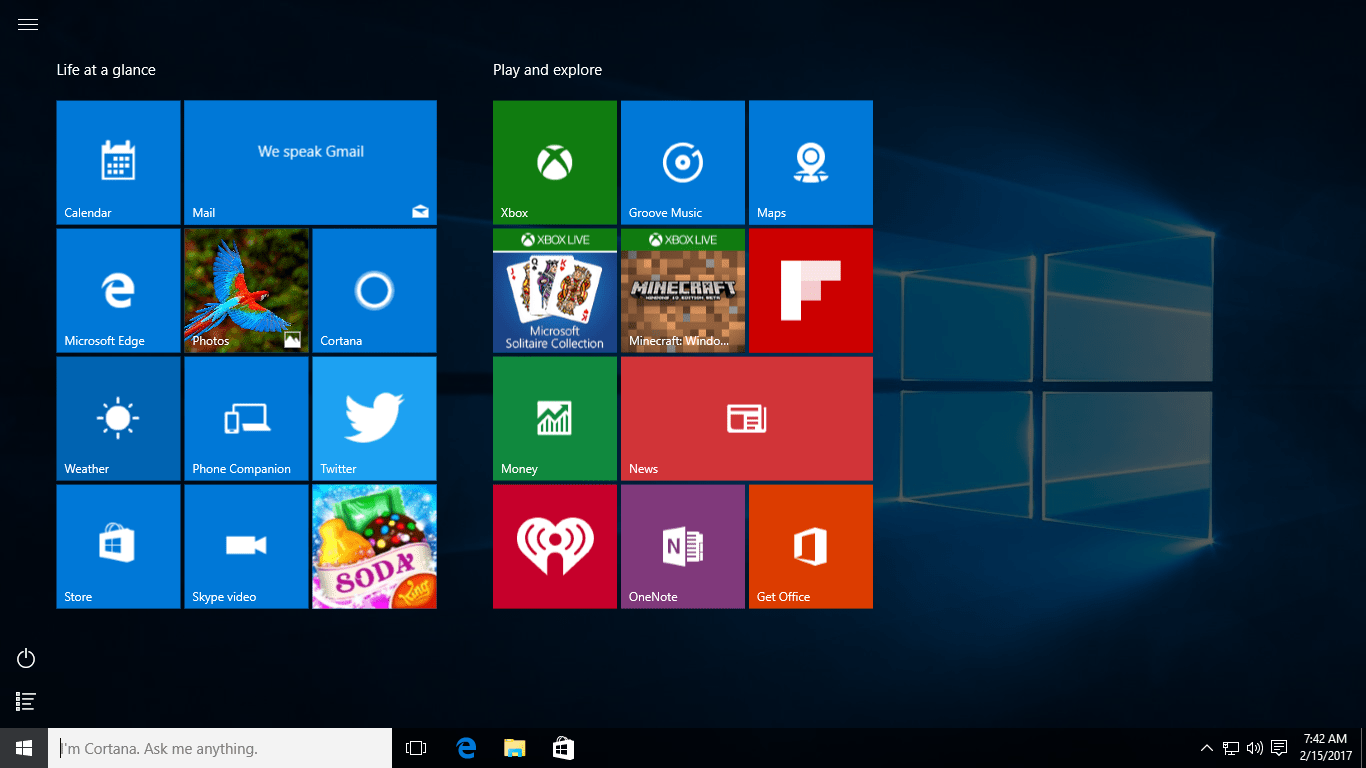The height and width of the screenshot is (768, 1366).
Task: Start Candy Crush Soda Saga
Action: point(374,546)
